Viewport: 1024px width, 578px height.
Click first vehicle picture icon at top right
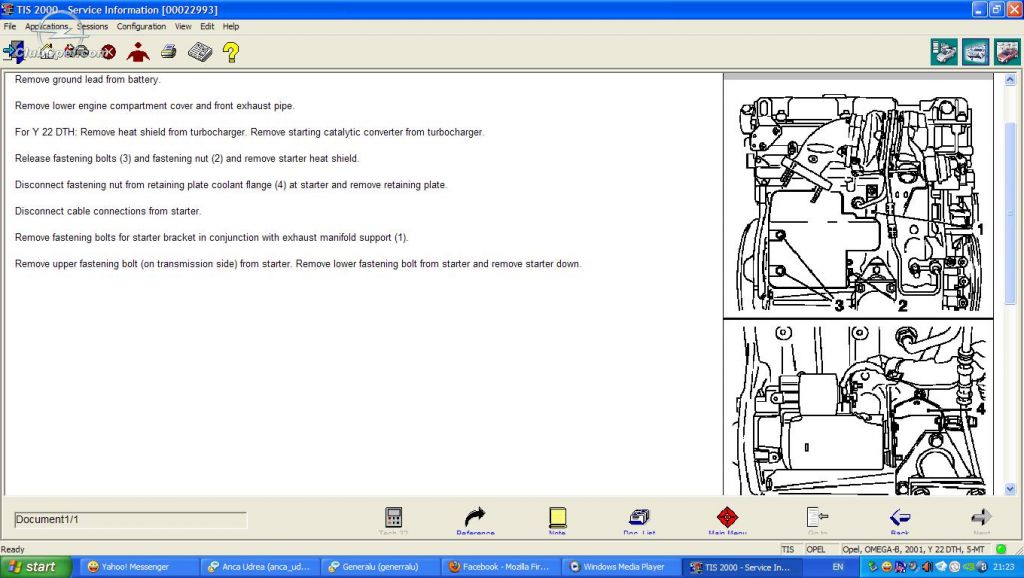944,52
